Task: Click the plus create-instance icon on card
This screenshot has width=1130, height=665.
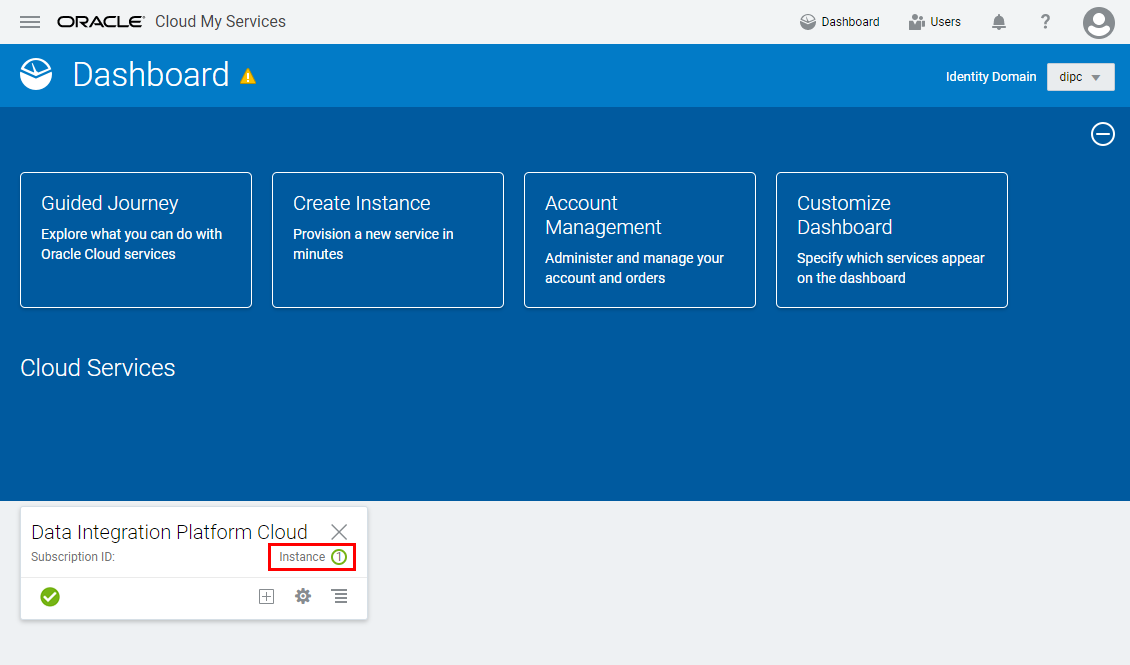Action: click(267, 597)
